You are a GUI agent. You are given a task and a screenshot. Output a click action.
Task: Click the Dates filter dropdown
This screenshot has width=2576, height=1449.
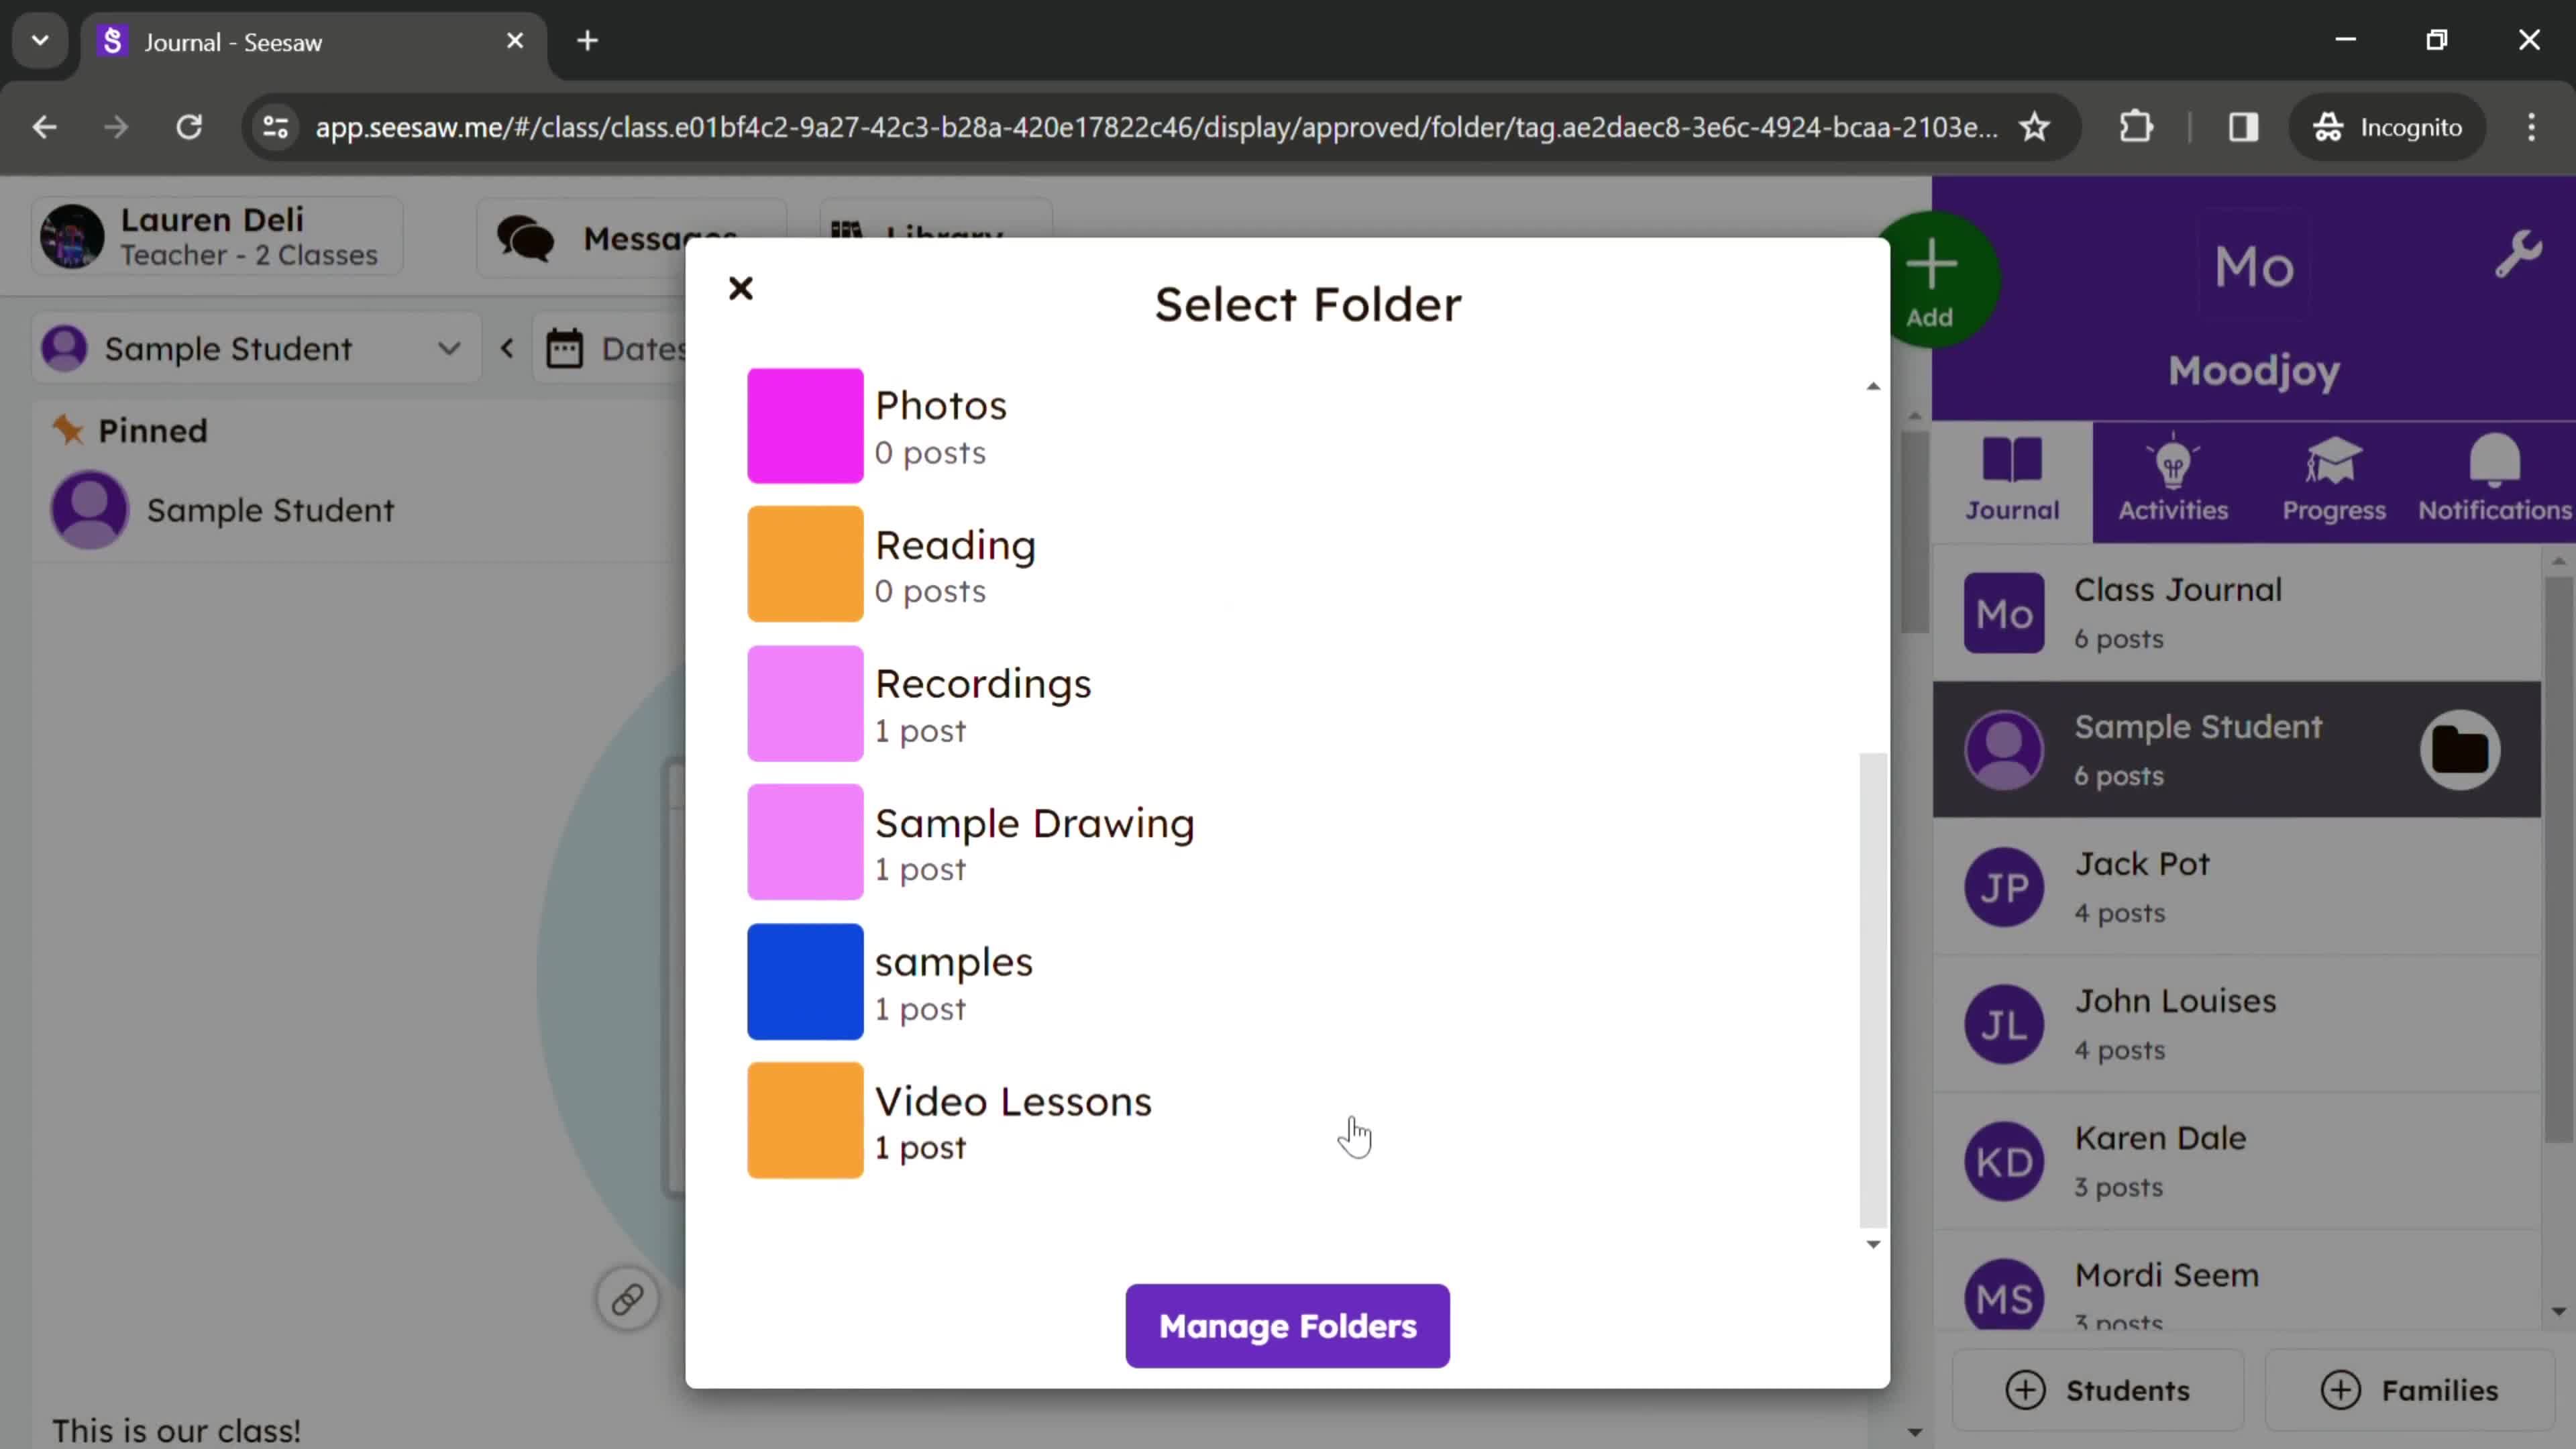click(619, 349)
